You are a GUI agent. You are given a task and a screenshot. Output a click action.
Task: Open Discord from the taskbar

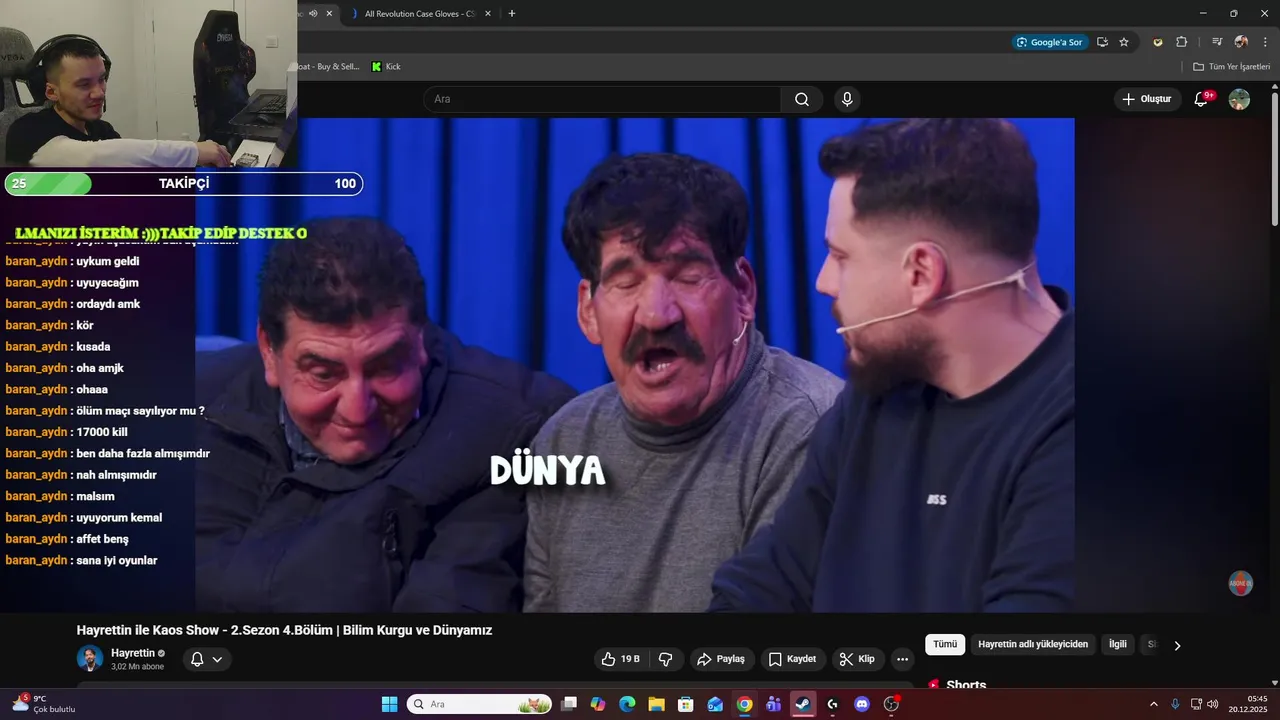tap(862, 704)
